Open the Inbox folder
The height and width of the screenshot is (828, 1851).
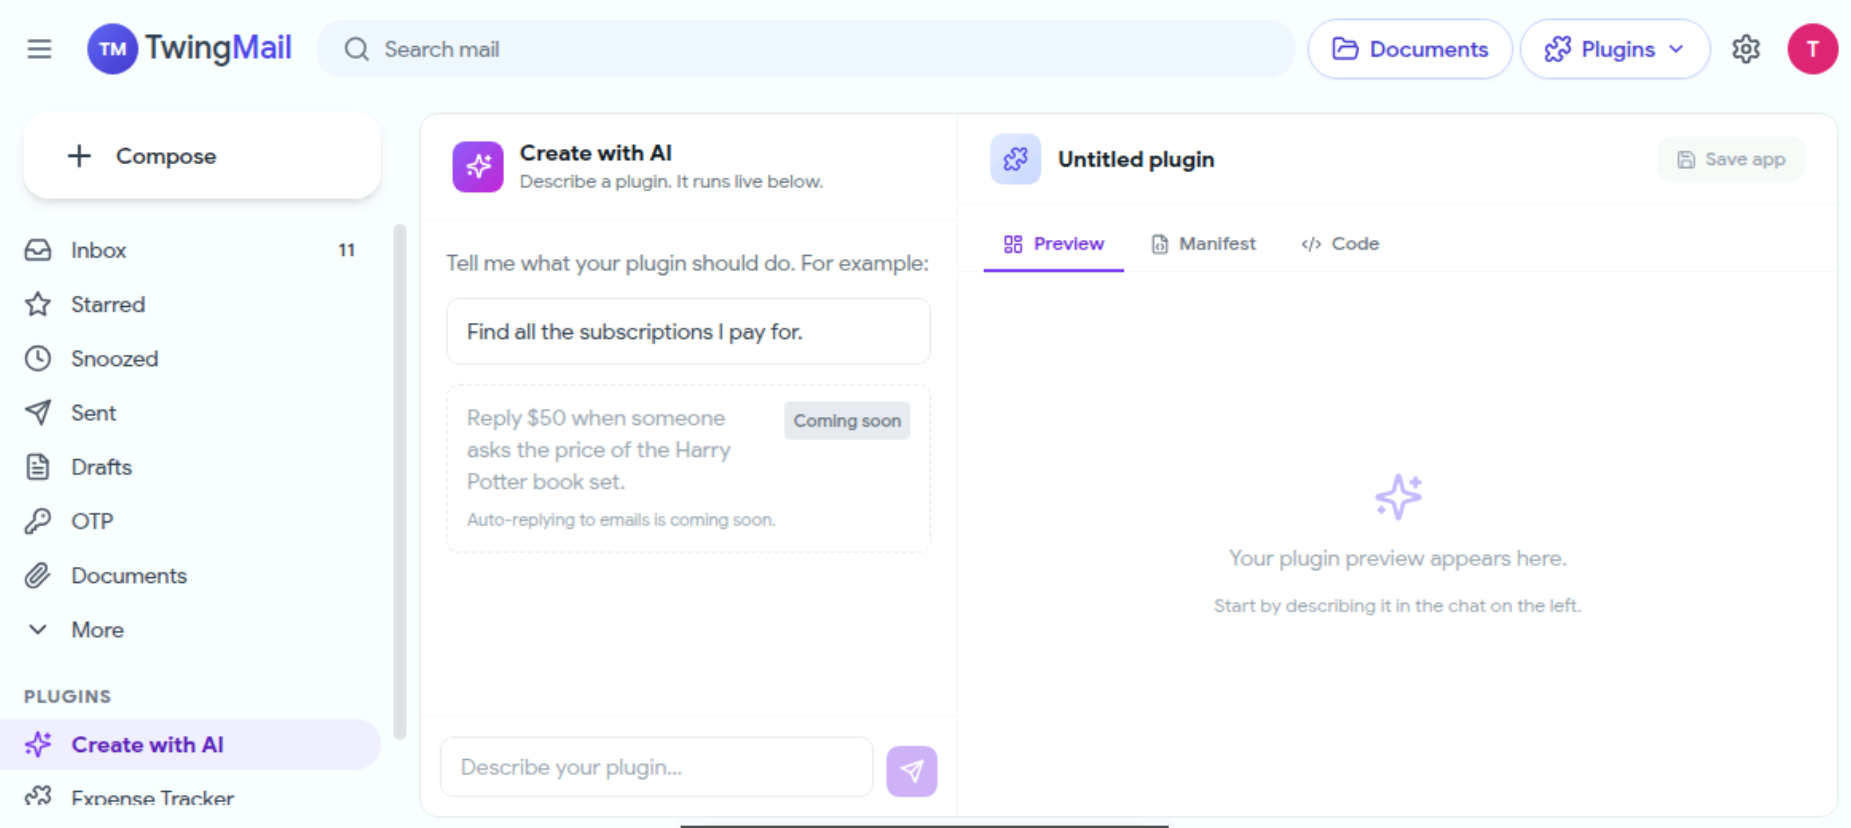[x=190, y=250]
